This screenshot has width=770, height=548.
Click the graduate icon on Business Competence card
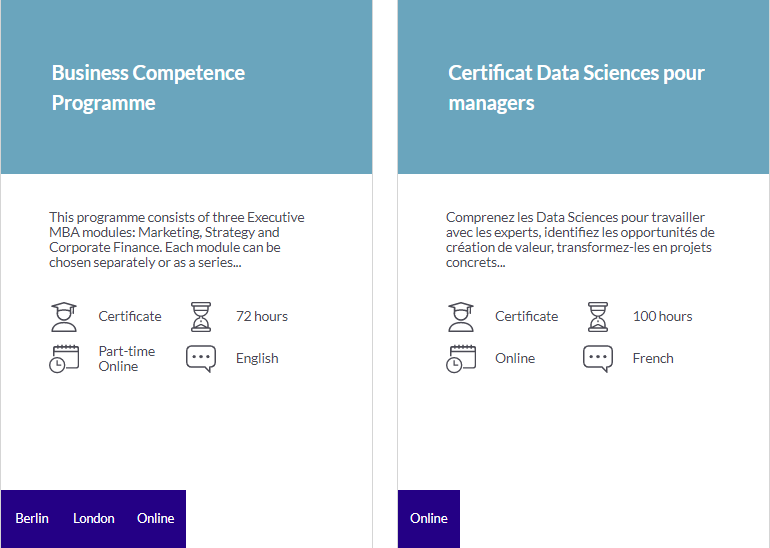(x=64, y=317)
